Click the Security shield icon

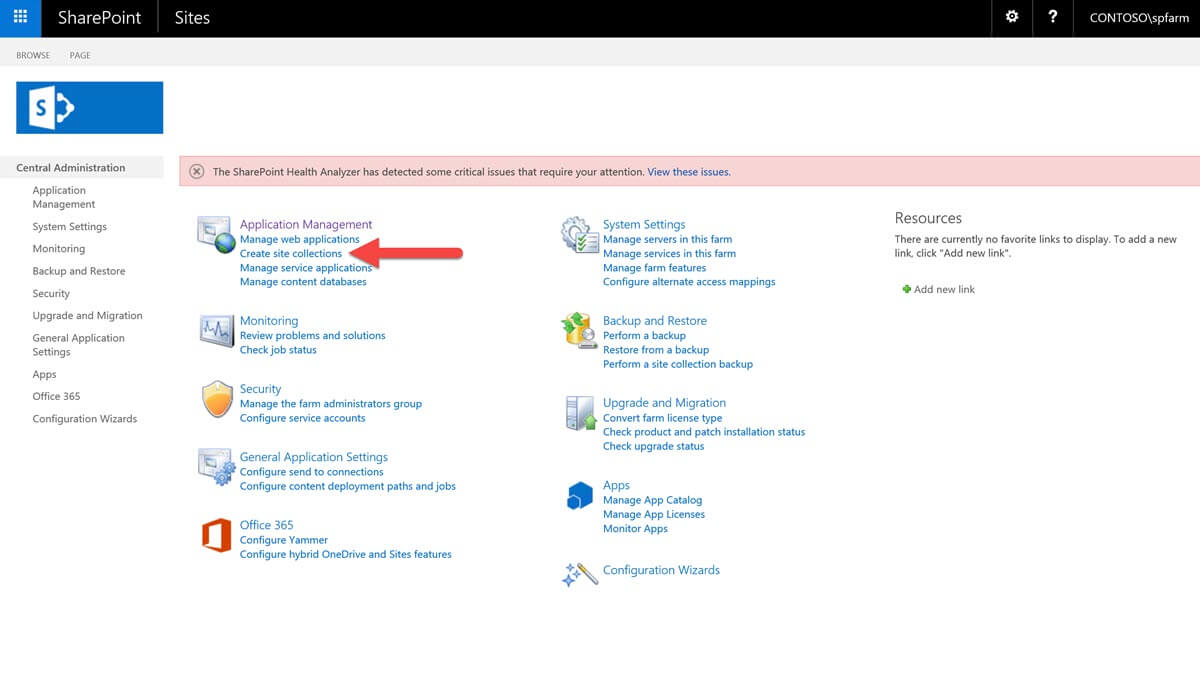click(217, 399)
